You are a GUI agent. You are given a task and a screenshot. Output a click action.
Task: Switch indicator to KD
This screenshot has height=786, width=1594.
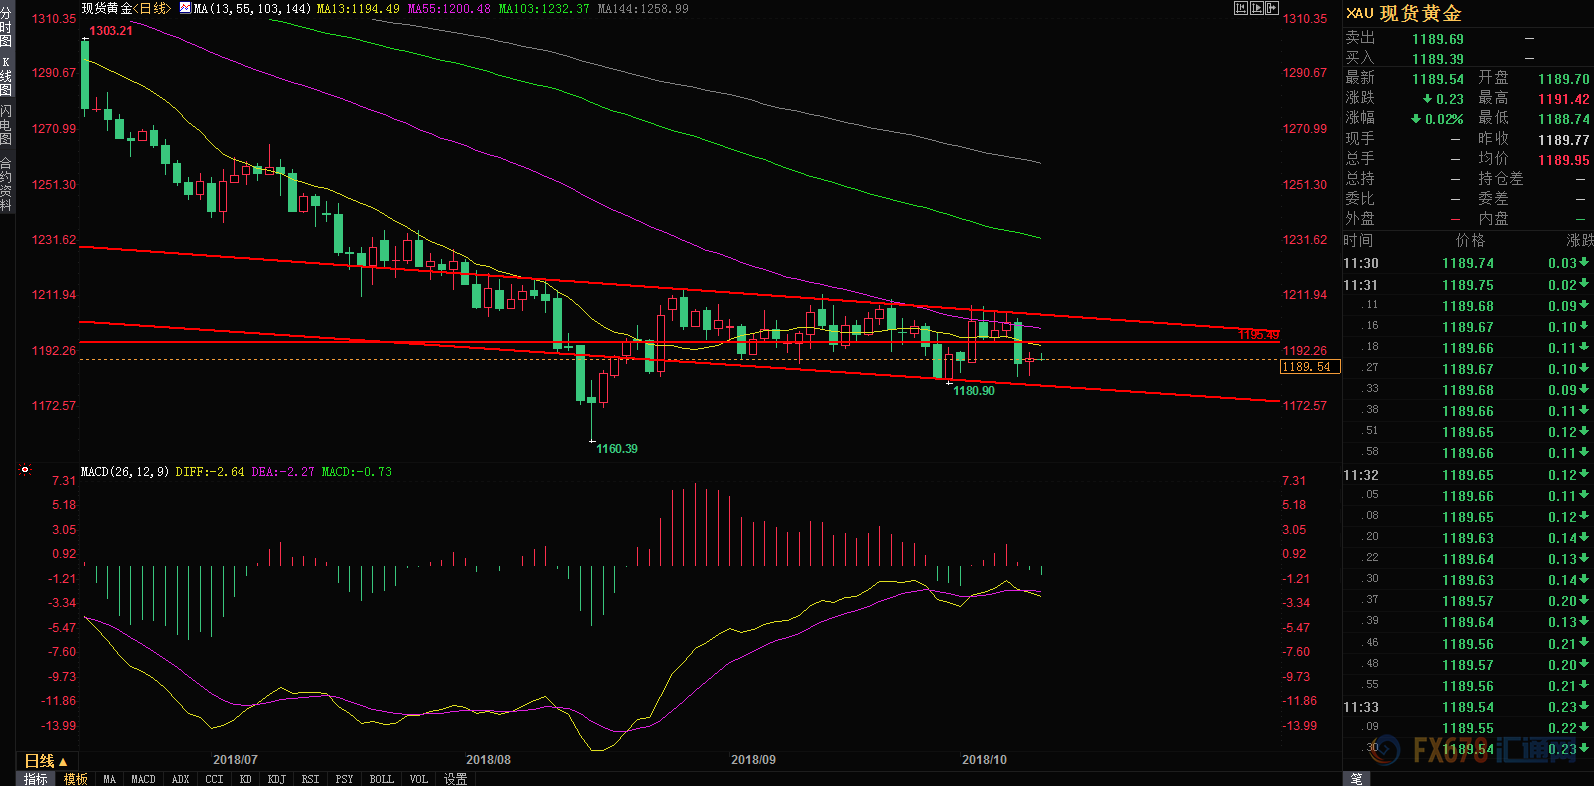coord(245,779)
